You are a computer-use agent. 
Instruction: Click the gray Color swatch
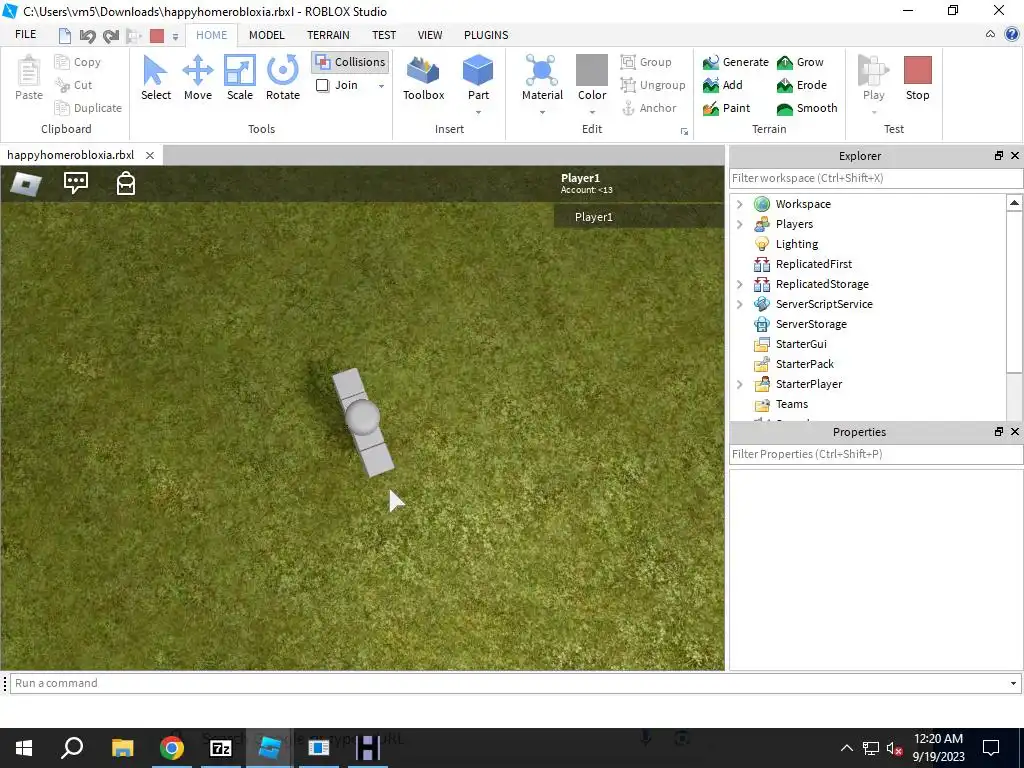point(592,70)
